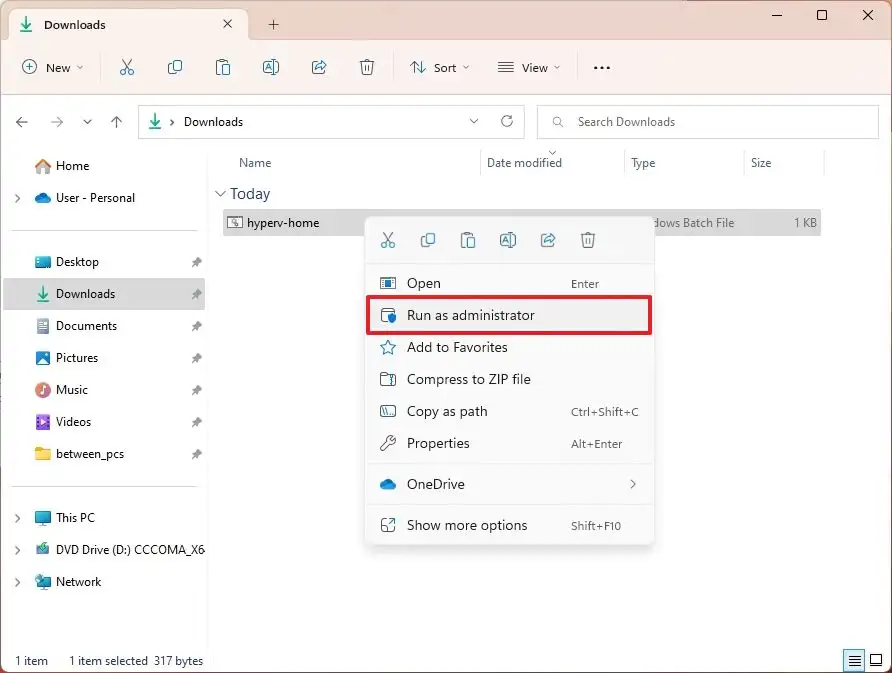Select the Cut icon in the context menu
The height and width of the screenshot is (673, 892).
coord(388,240)
